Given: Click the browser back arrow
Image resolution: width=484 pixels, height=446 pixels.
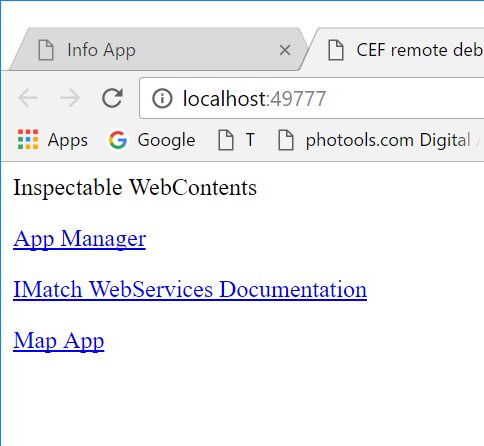Looking at the screenshot, I should (28, 98).
